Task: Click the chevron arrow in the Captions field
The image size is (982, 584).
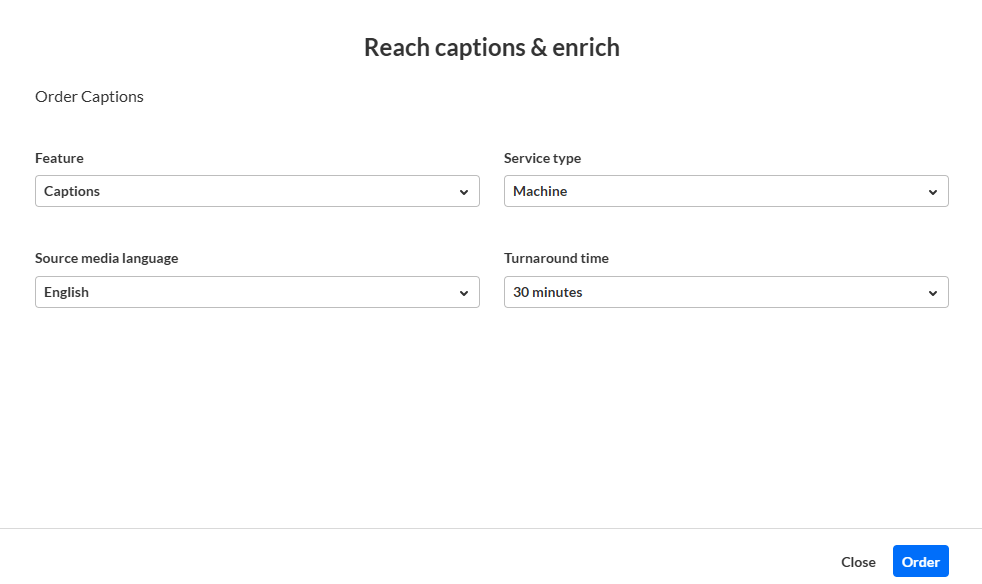Action: pos(464,192)
